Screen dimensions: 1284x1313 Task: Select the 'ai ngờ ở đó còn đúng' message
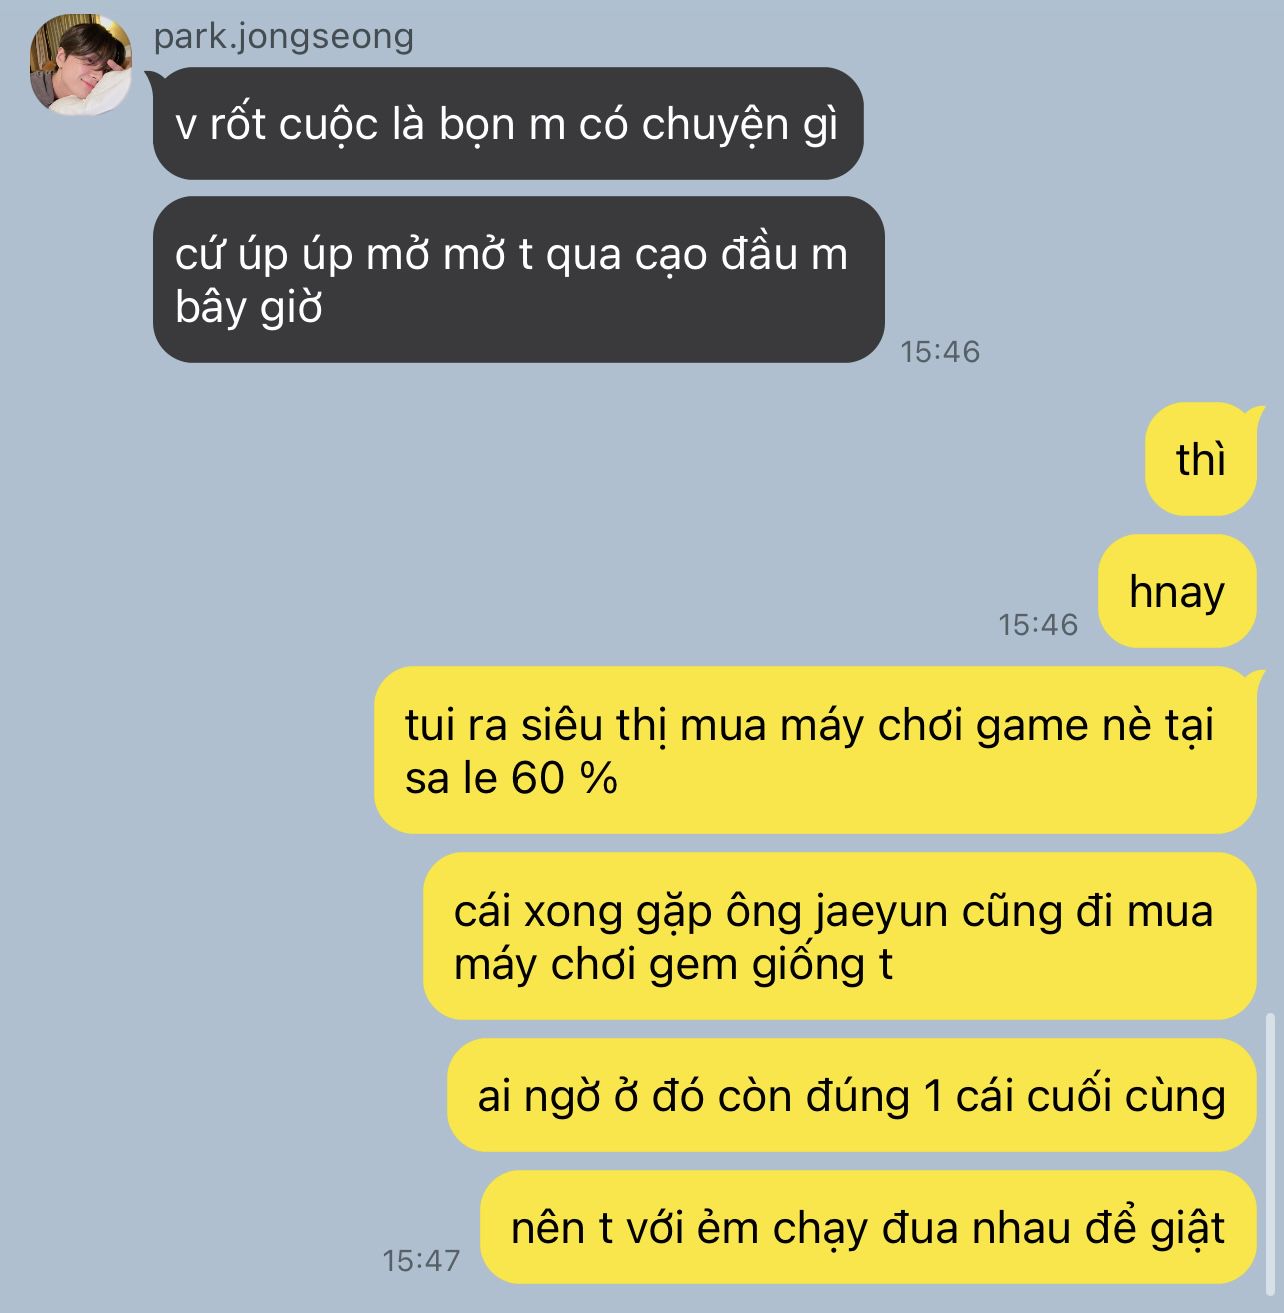pyautogui.click(x=851, y=1096)
